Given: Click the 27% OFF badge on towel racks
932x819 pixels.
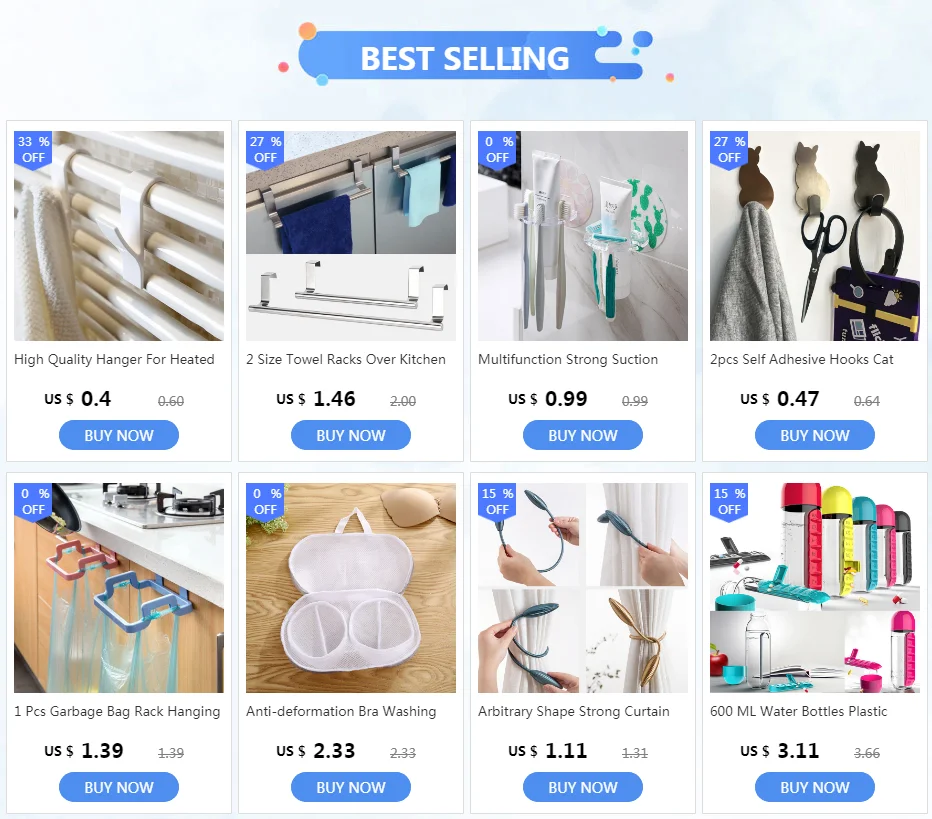Looking at the screenshot, I should 265,150.
